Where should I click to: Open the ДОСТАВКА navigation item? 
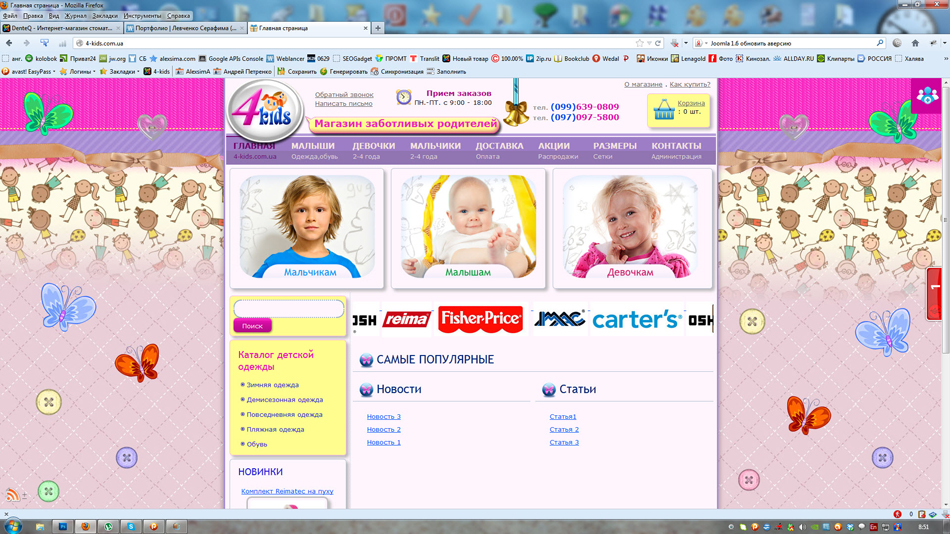(x=499, y=150)
